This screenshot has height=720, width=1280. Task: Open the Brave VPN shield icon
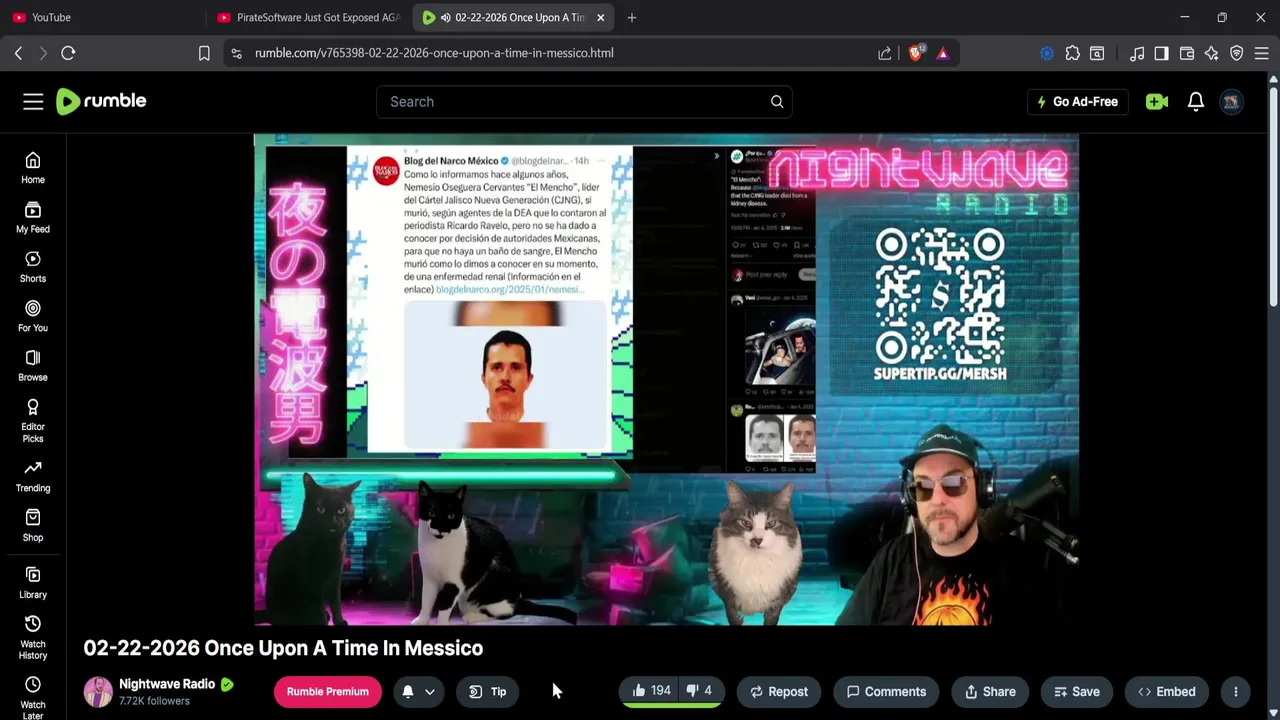click(1237, 53)
